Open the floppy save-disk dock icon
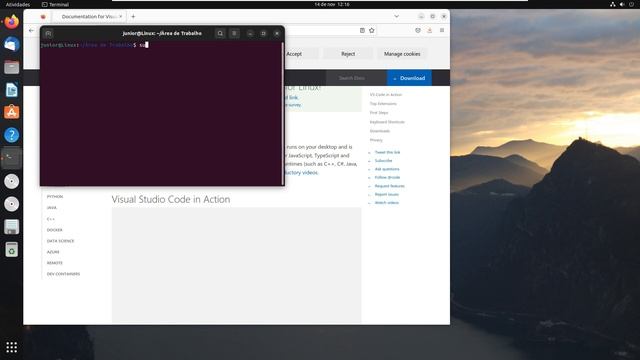The width and height of the screenshot is (640, 360). 11,227
